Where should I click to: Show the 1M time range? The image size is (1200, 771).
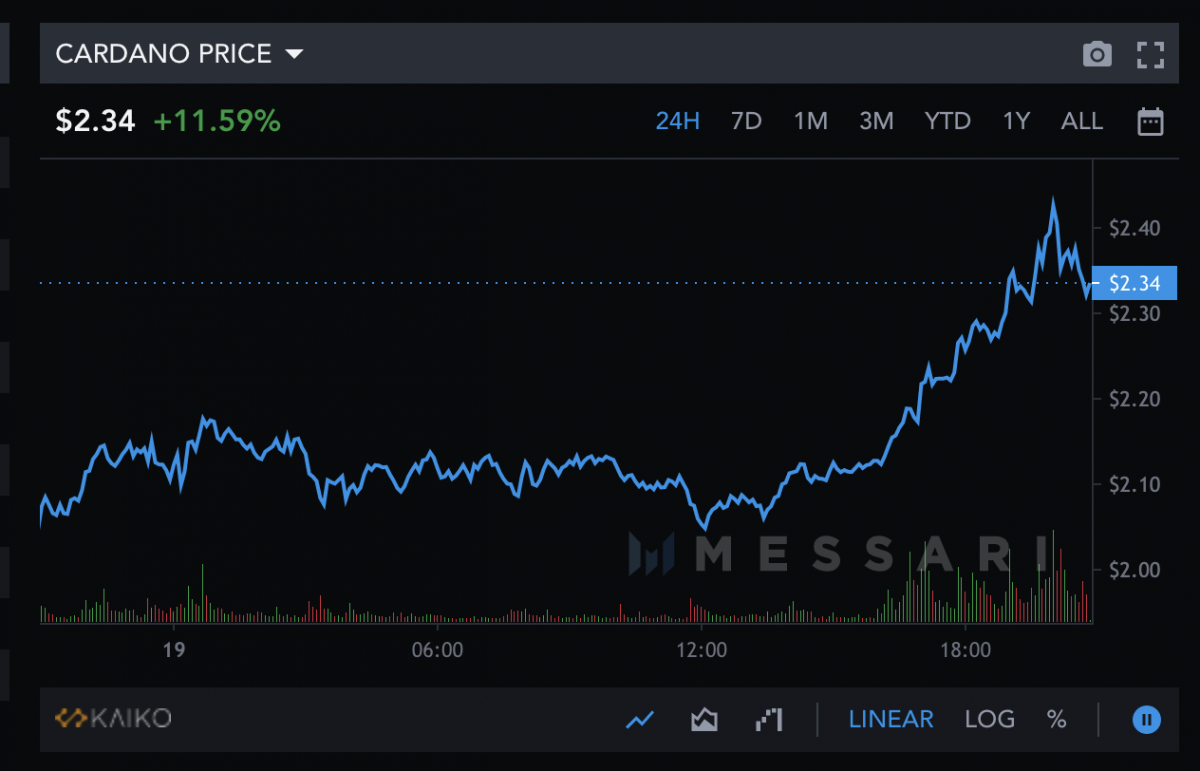click(810, 122)
